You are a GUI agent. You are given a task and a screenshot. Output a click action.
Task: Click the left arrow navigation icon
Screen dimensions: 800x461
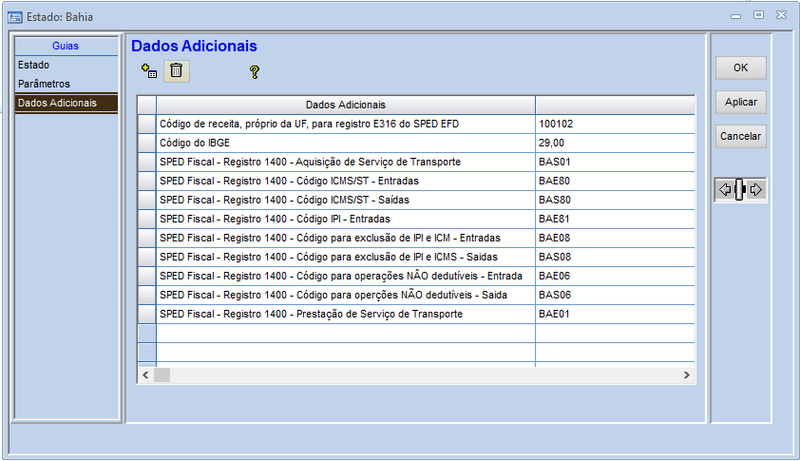click(725, 189)
